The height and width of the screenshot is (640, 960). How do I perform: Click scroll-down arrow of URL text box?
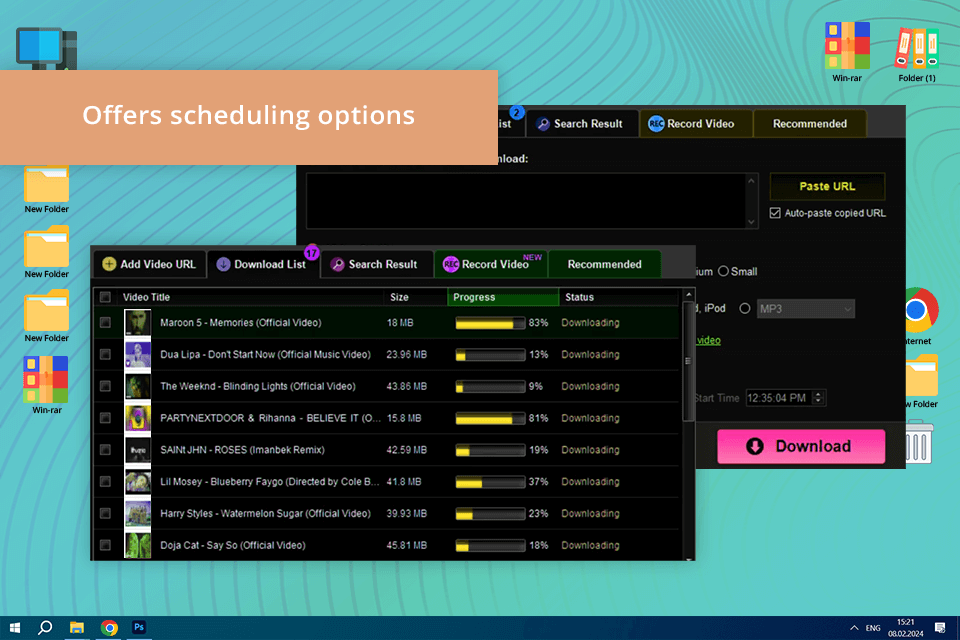coord(751,222)
